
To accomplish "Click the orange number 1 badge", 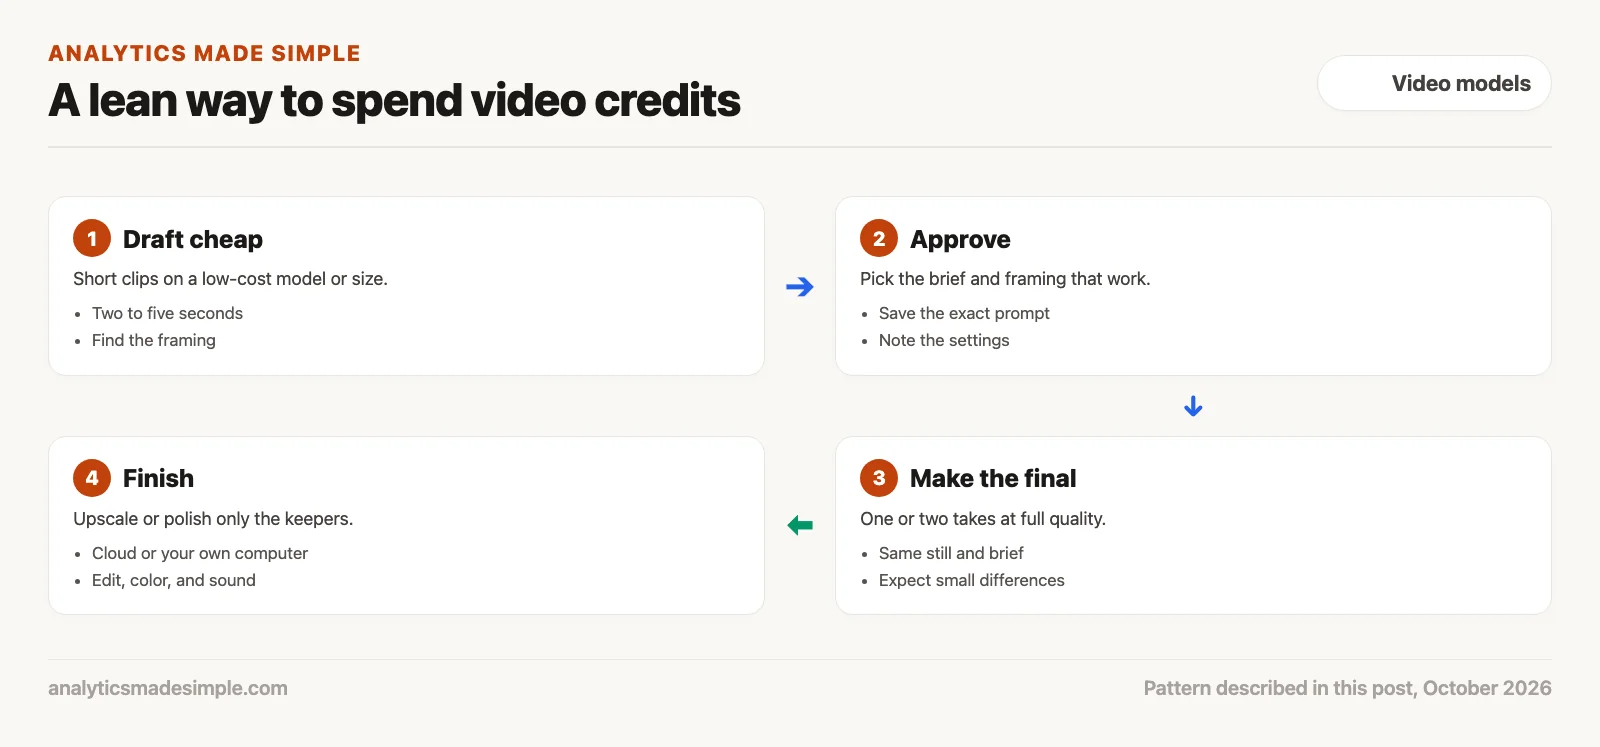I will coord(92,238).
